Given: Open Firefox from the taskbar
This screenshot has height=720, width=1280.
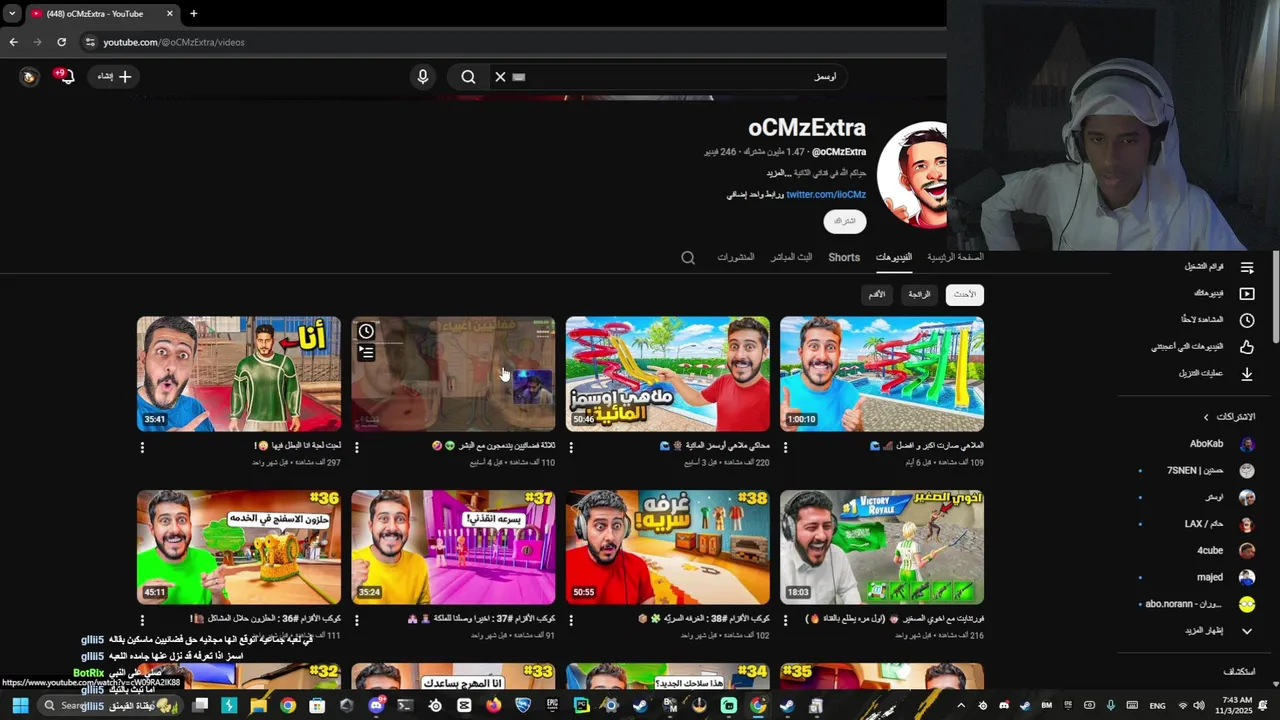Looking at the screenshot, I should point(494,706).
